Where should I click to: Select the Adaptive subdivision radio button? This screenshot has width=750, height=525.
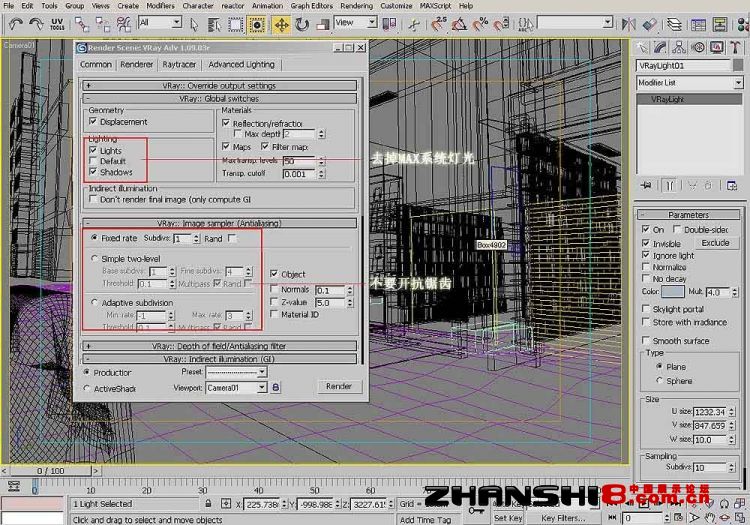94,303
